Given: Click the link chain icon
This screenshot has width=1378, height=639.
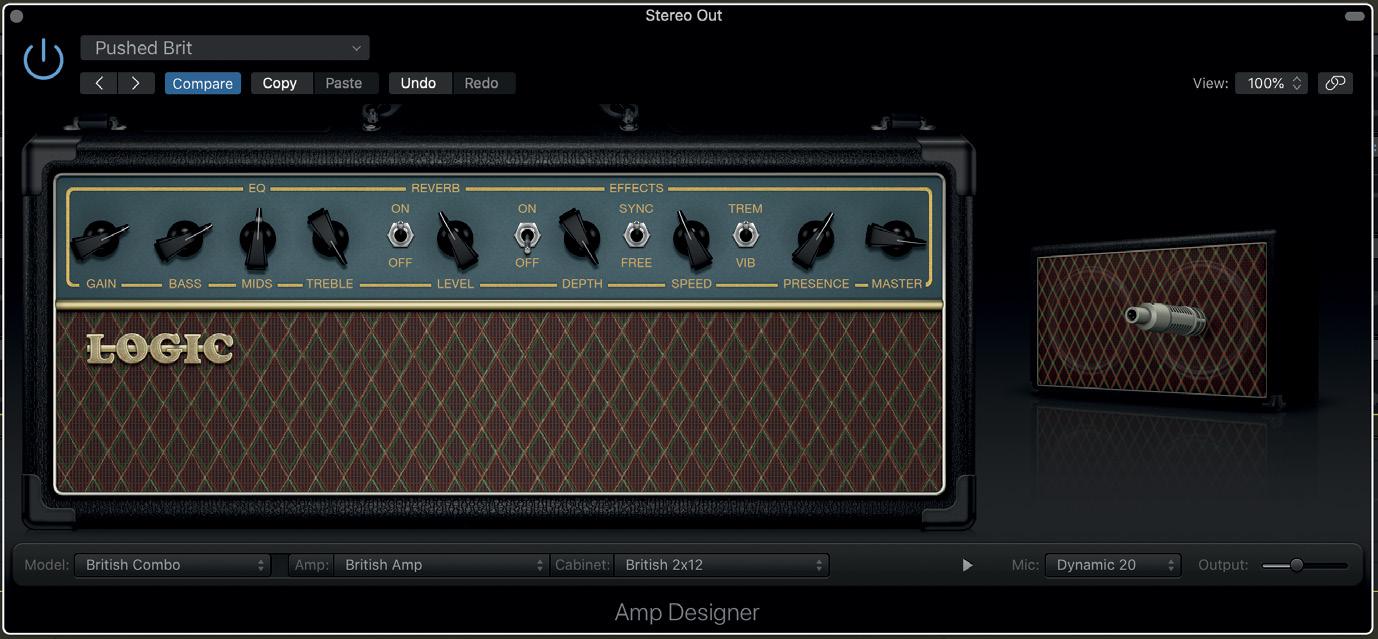Looking at the screenshot, I should pyautogui.click(x=1335, y=83).
